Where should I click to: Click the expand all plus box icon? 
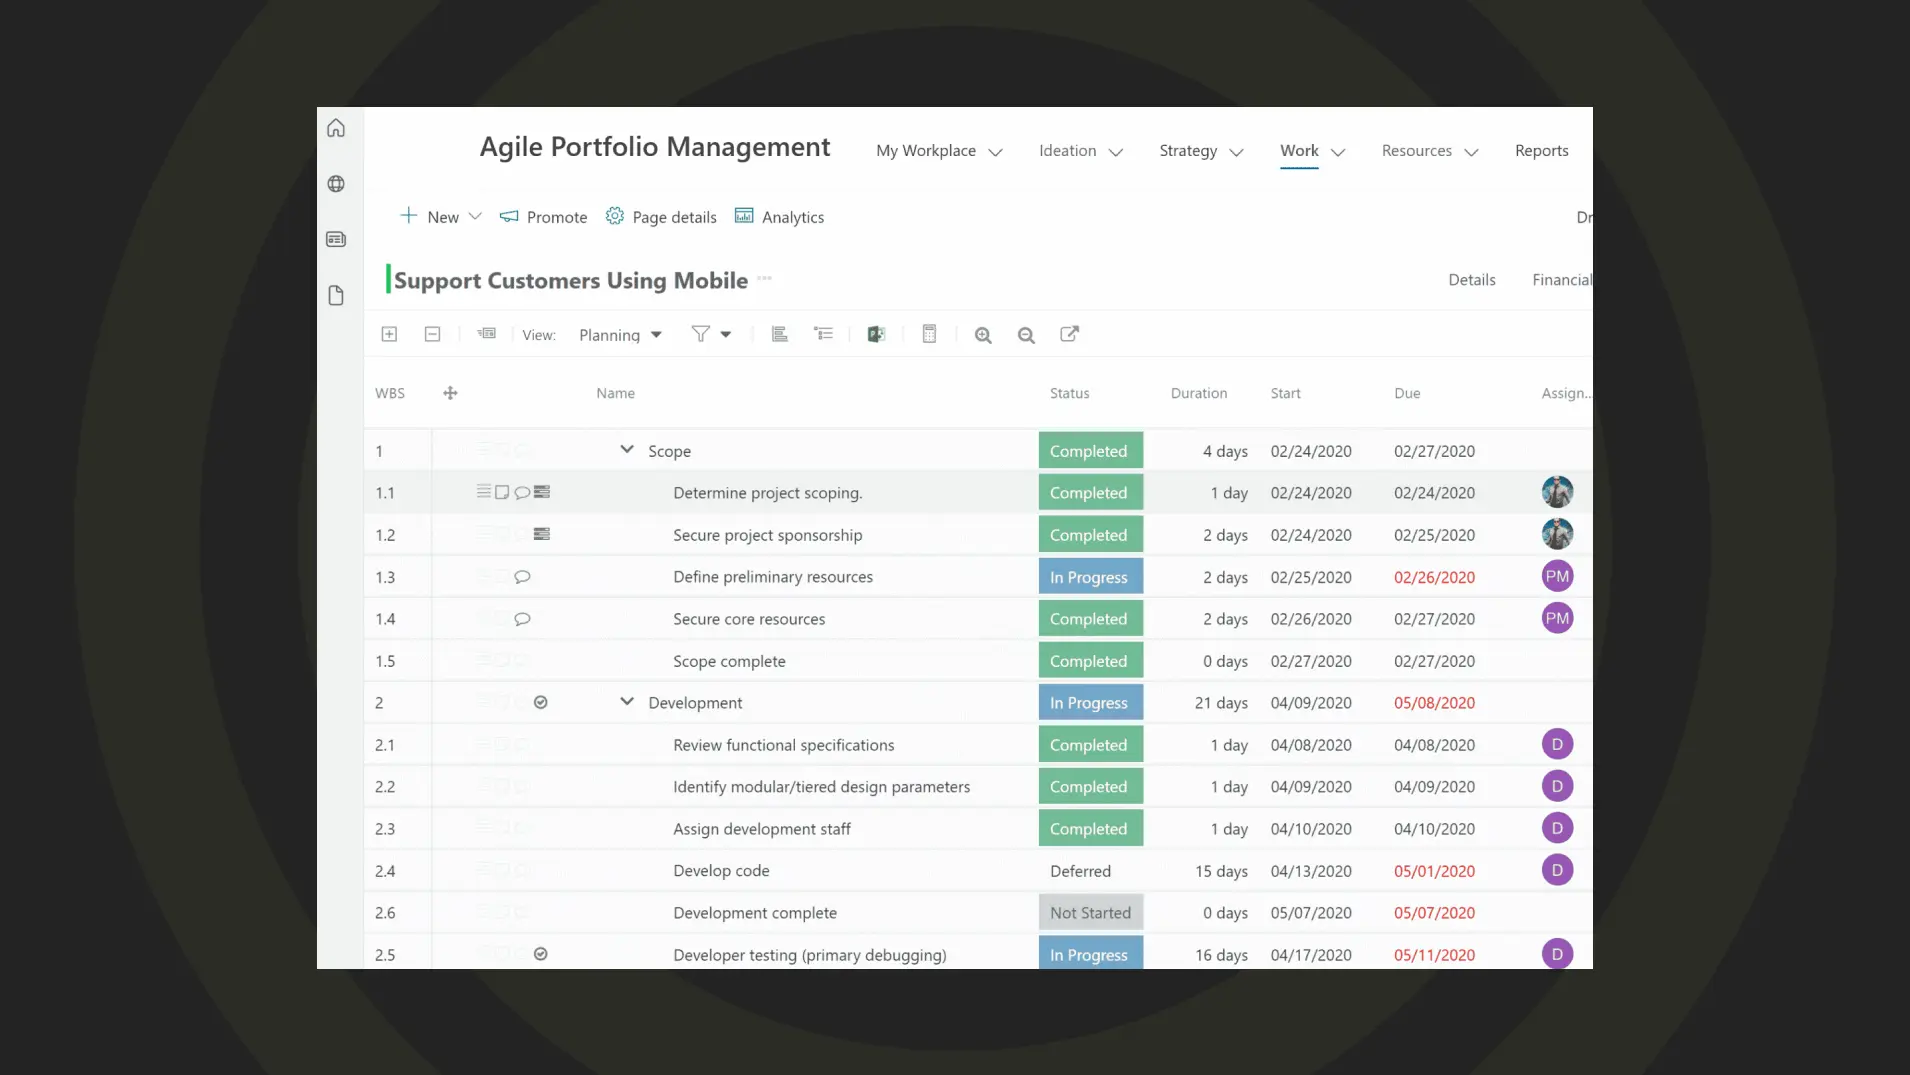pos(389,334)
